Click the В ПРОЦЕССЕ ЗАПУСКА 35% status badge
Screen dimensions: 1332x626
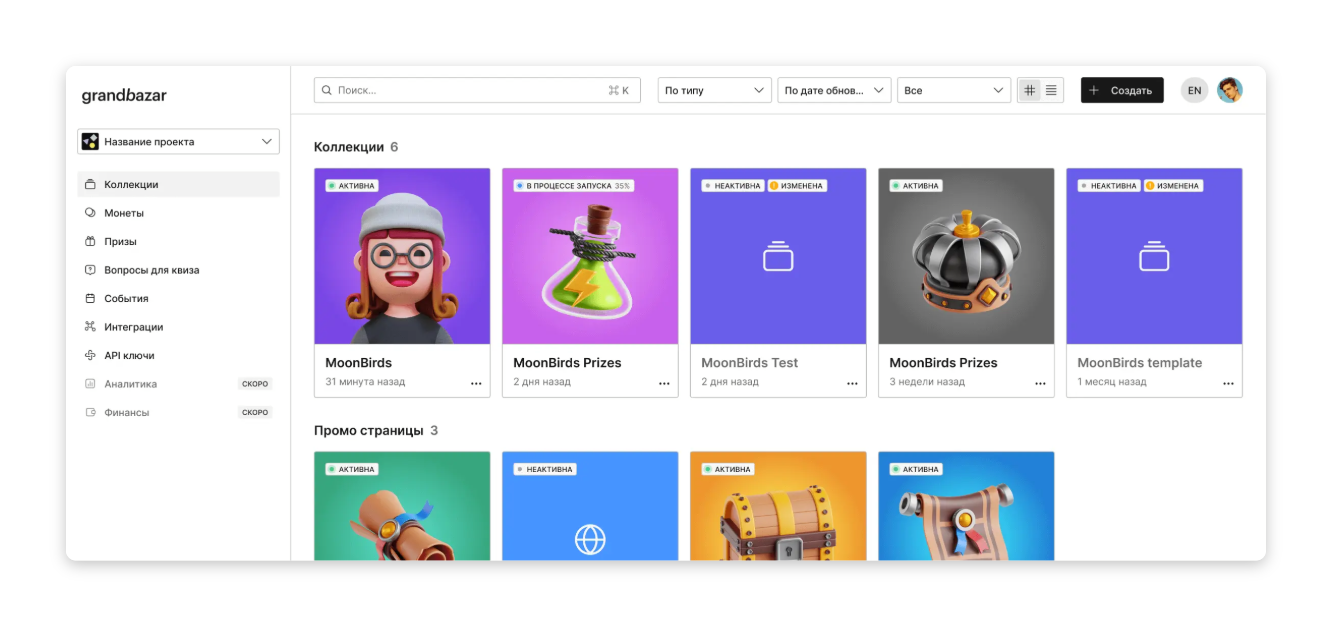573,186
